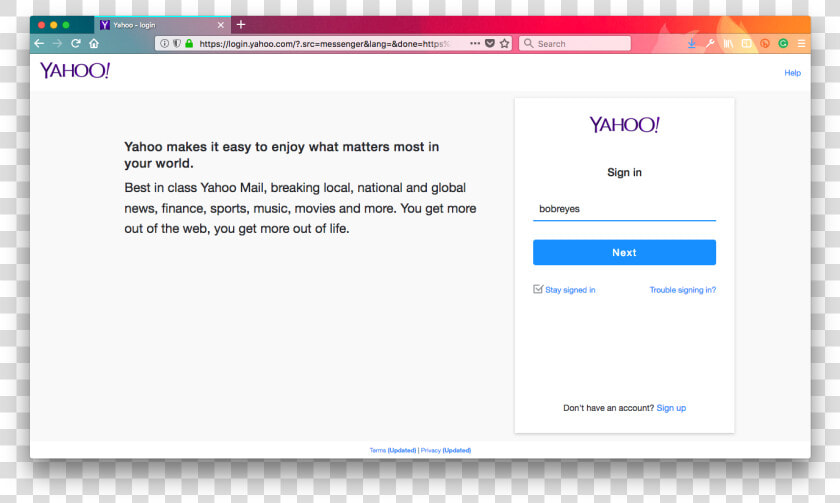This screenshot has width=840, height=503.
Task: Click the Yahoo logo in sign-in card
Action: coord(624,125)
